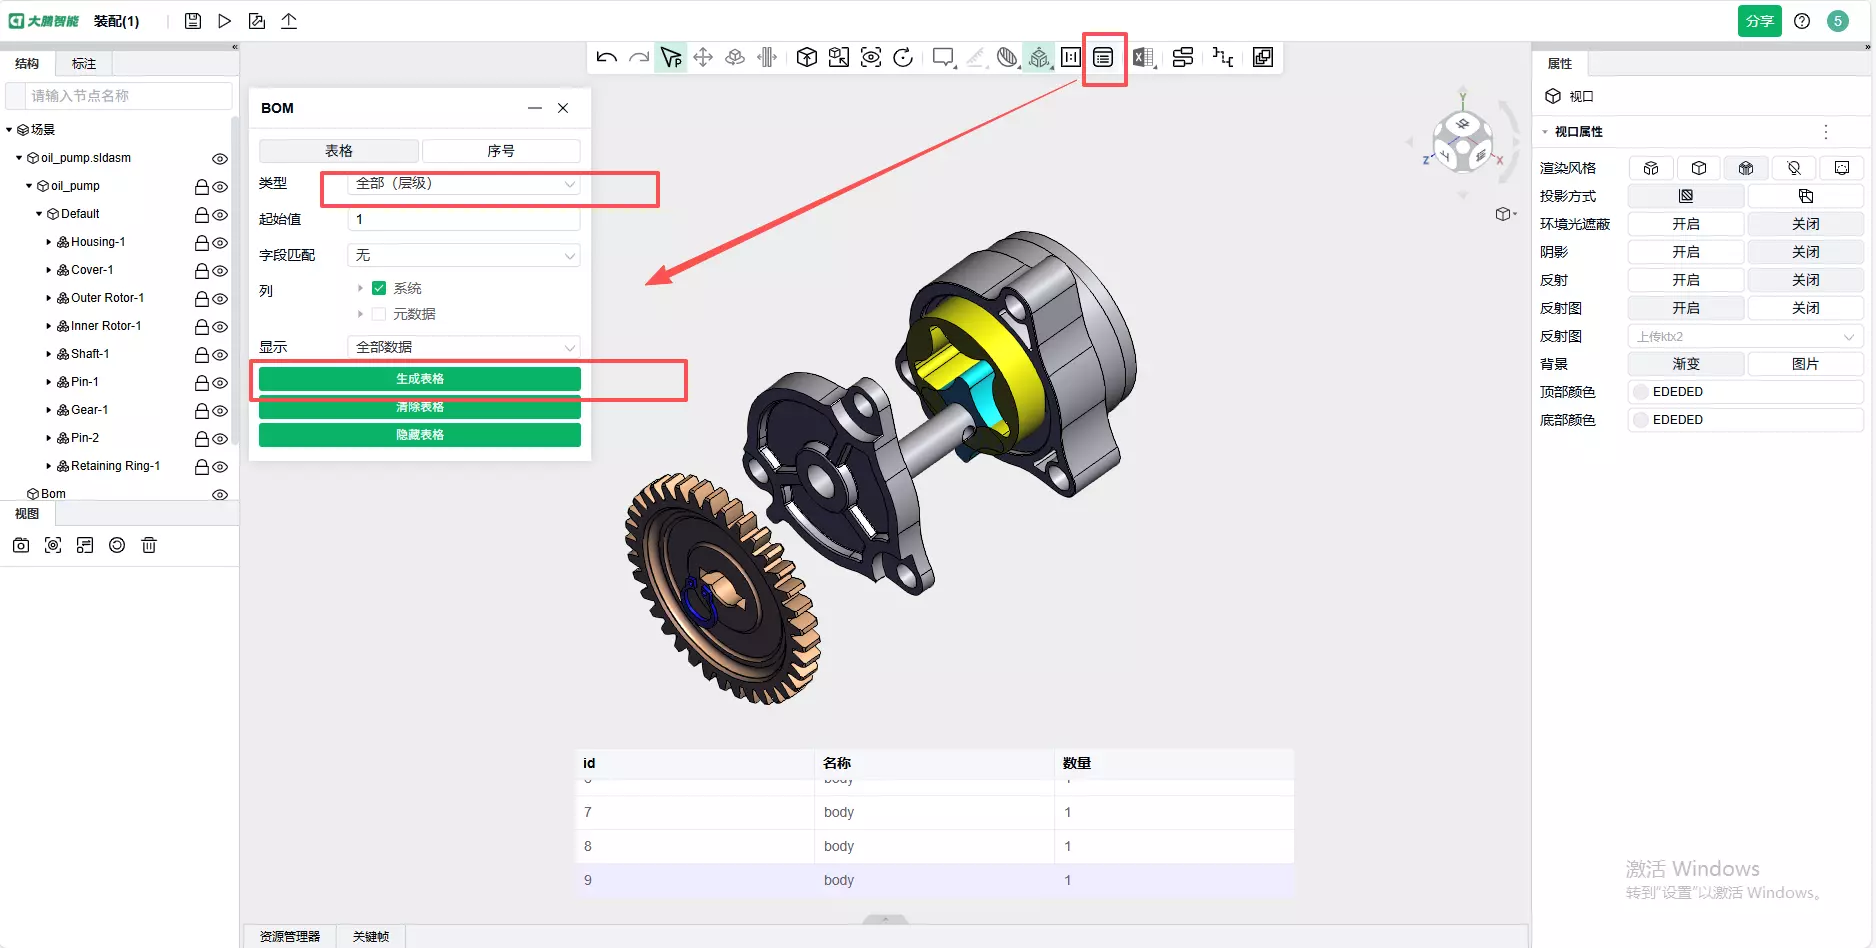
Task: Click the Excel export icon
Action: tap(1143, 58)
